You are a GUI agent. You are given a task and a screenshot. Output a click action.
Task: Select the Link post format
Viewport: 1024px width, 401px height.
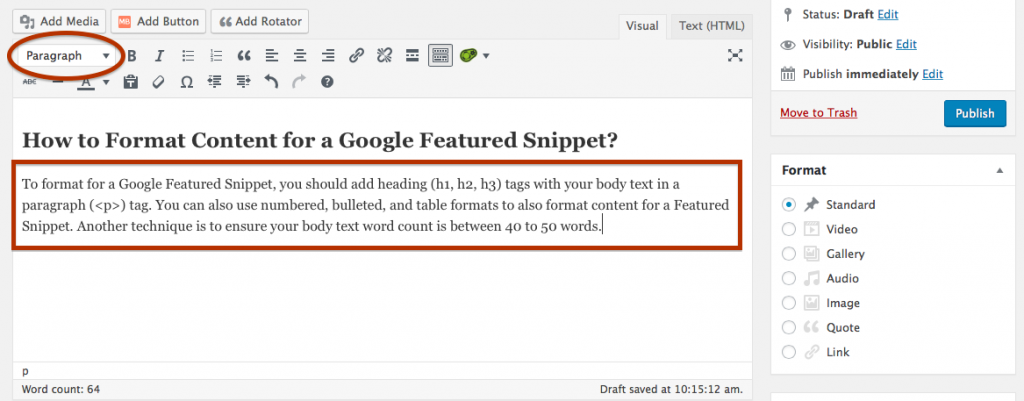pos(789,353)
